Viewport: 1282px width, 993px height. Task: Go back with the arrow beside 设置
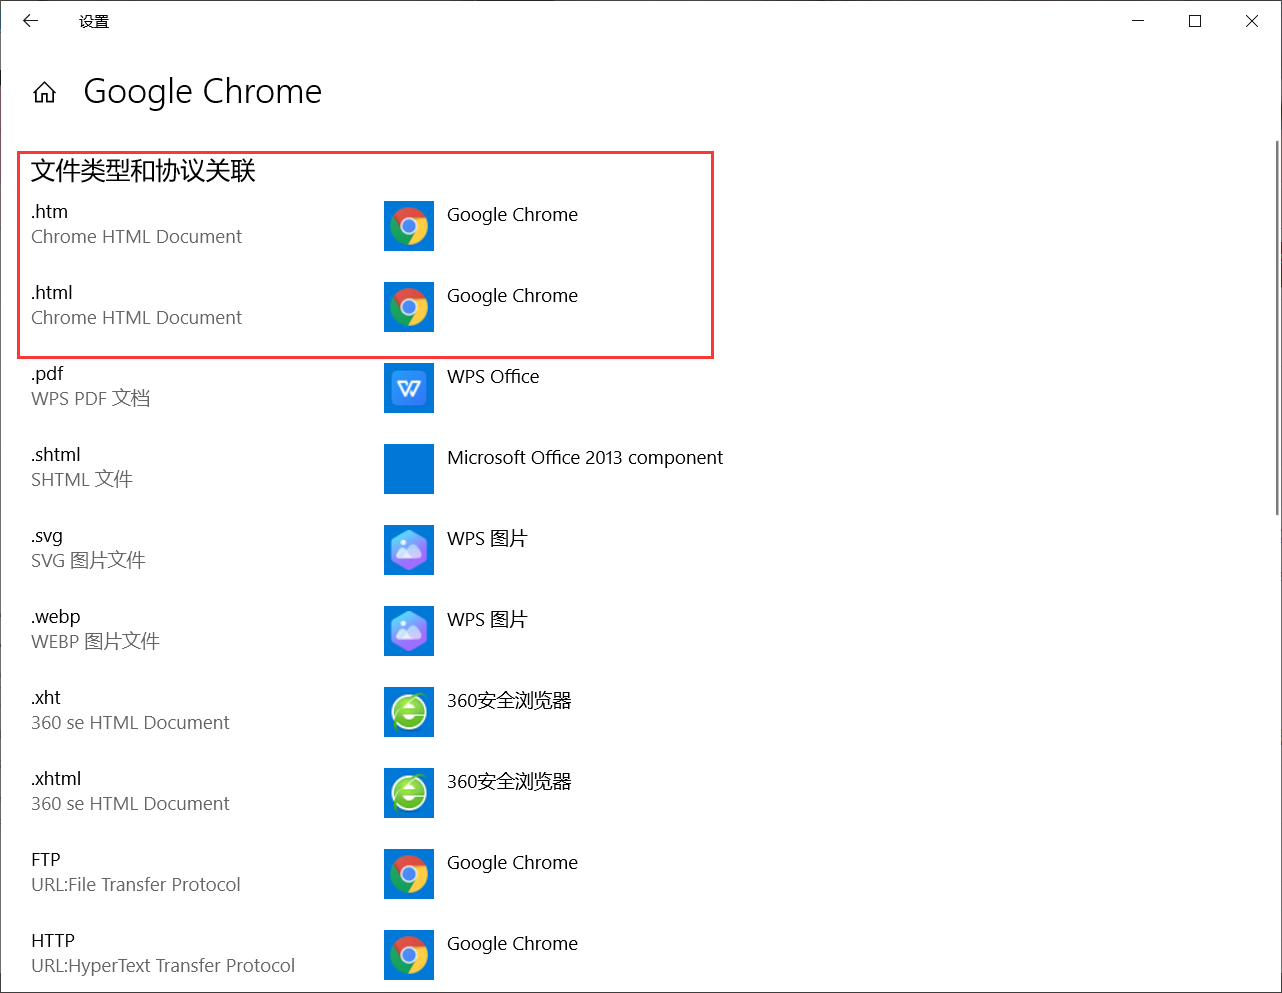tap(30, 21)
